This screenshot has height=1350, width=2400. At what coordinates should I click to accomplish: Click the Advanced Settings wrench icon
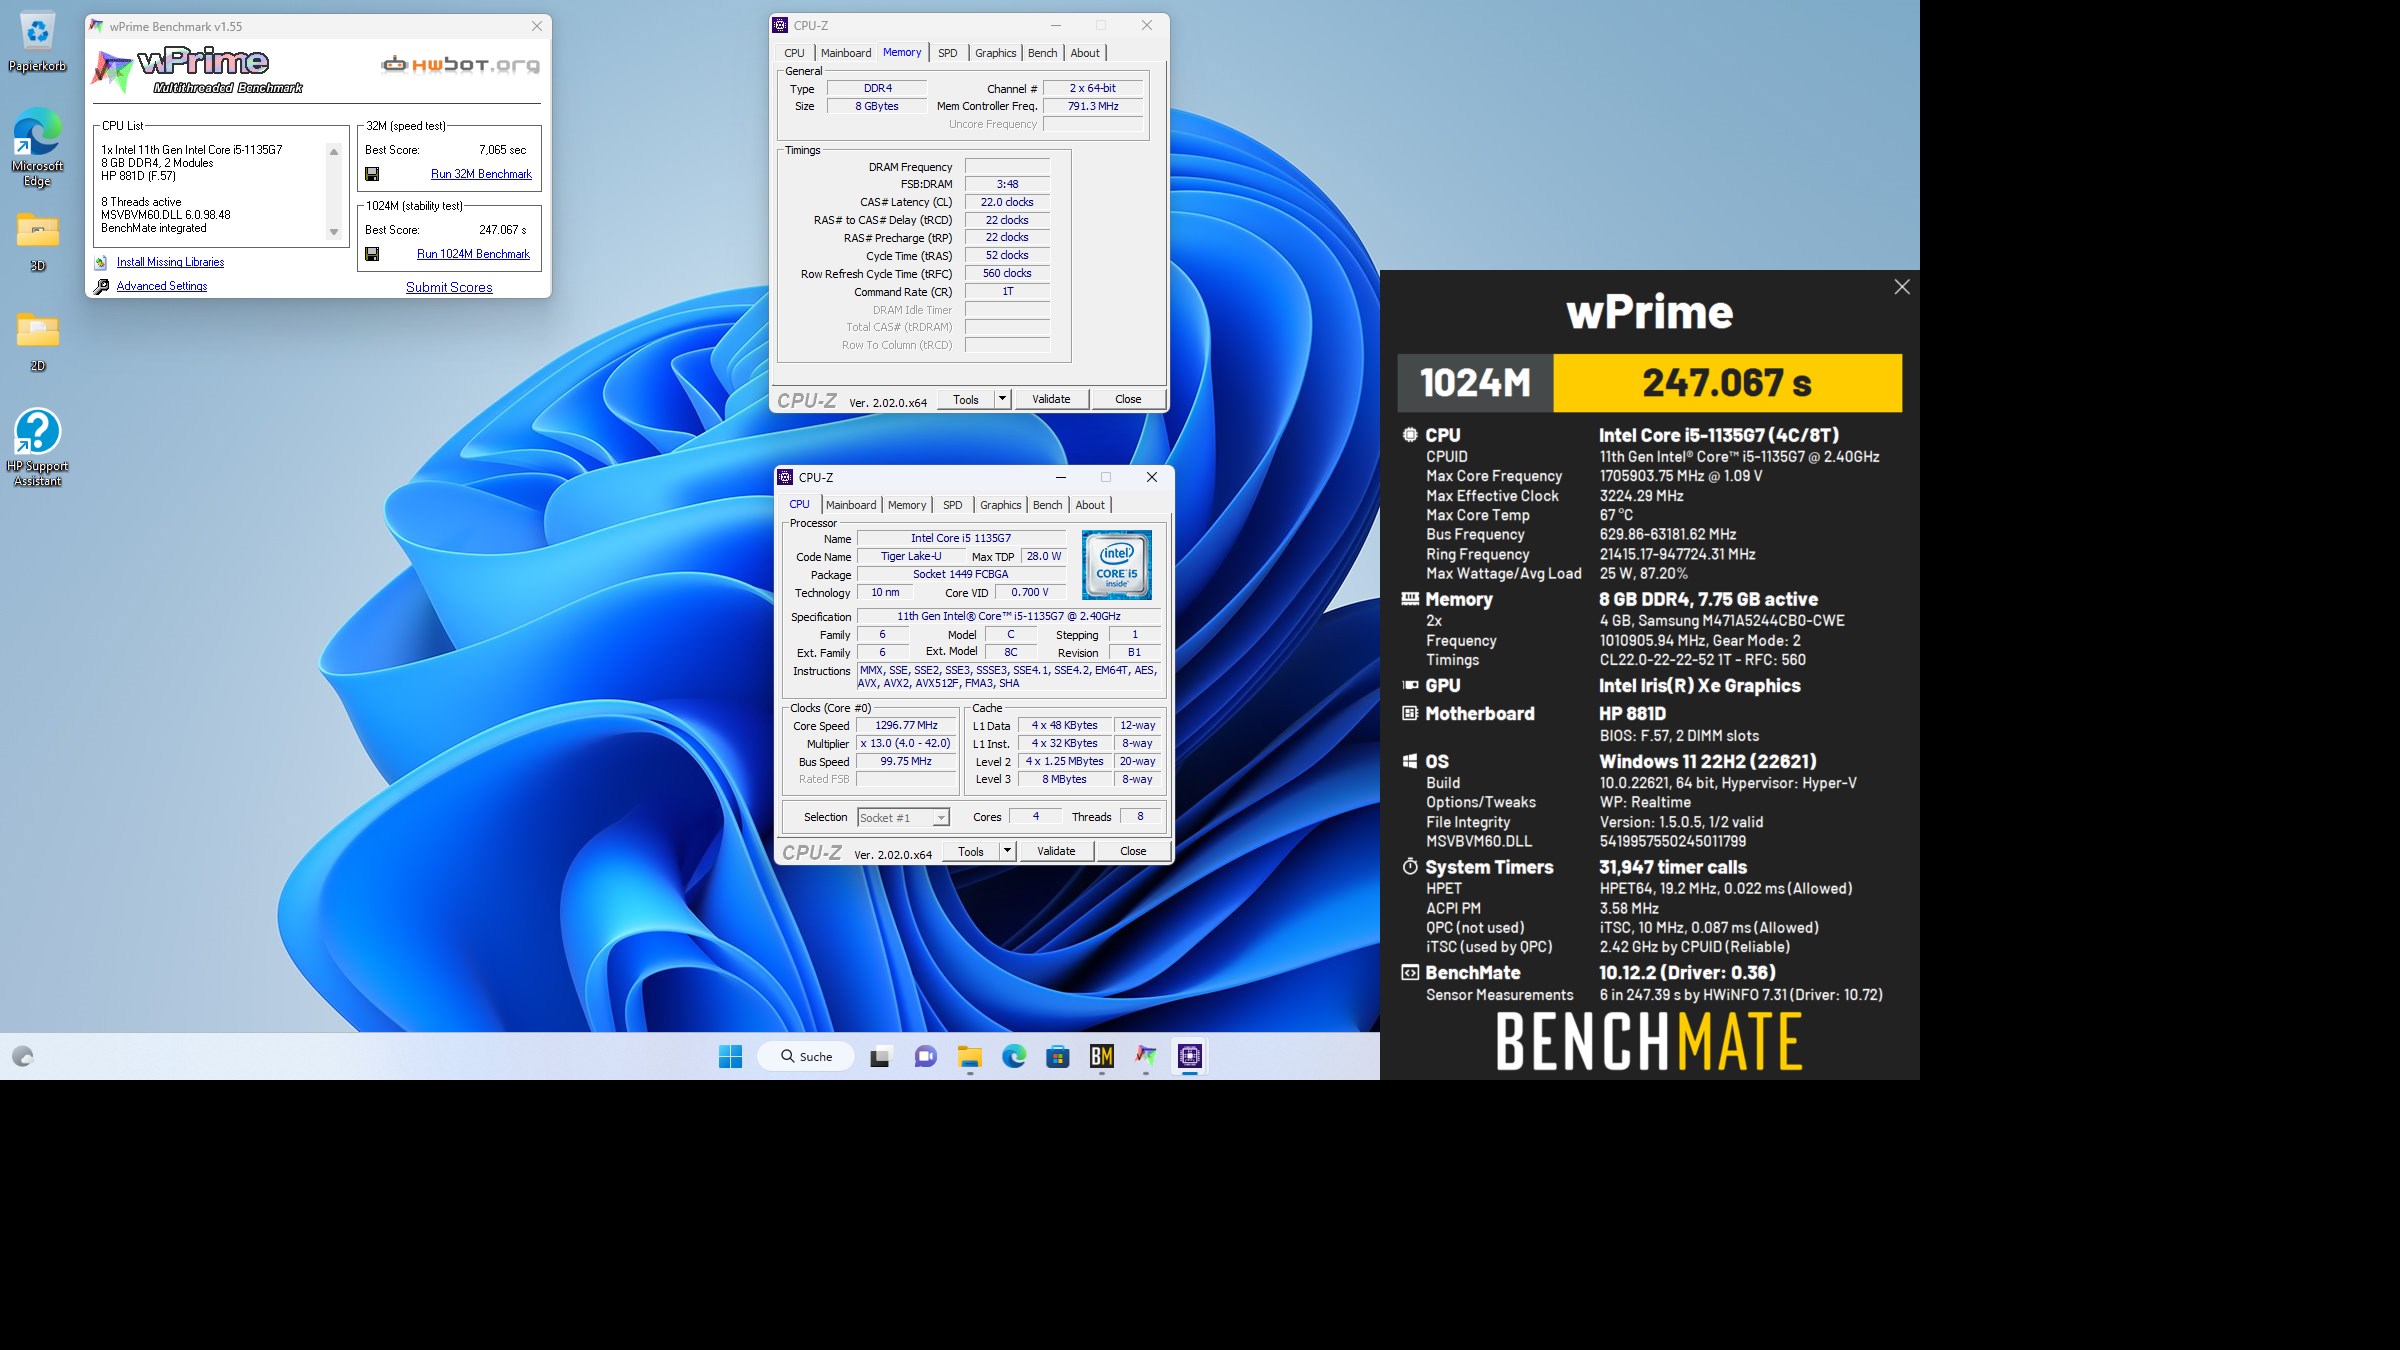point(101,286)
